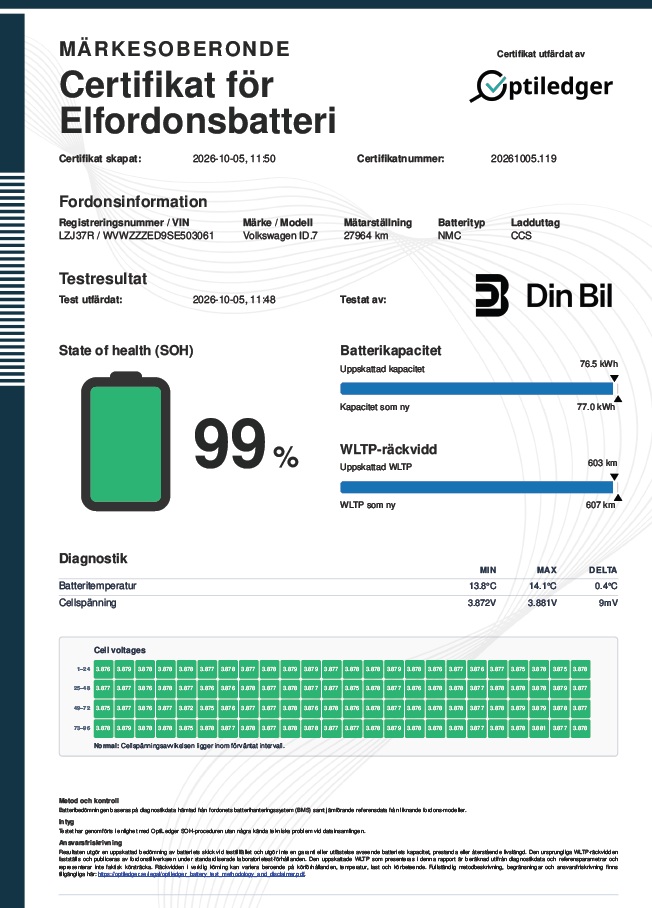Click the Cellspänning row label
Image resolution: width=652 pixels, height=908 pixels.
click(x=87, y=603)
